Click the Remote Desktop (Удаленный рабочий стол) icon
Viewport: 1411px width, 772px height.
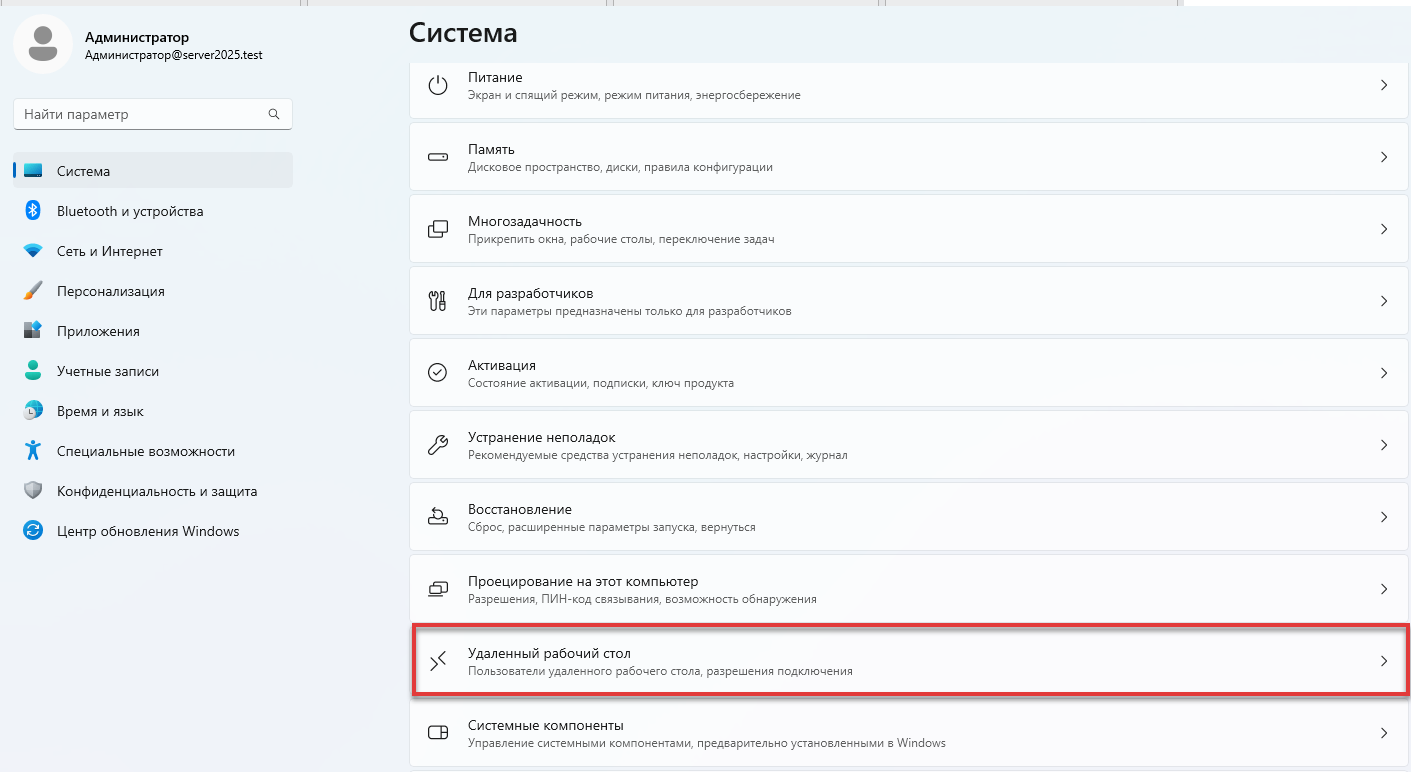point(437,661)
